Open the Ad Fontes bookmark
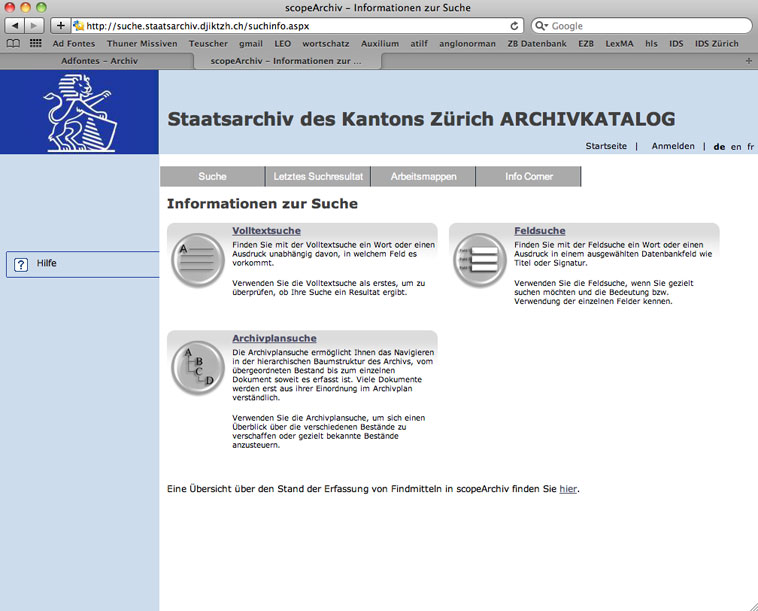 pyautogui.click(x=74, y=44)
